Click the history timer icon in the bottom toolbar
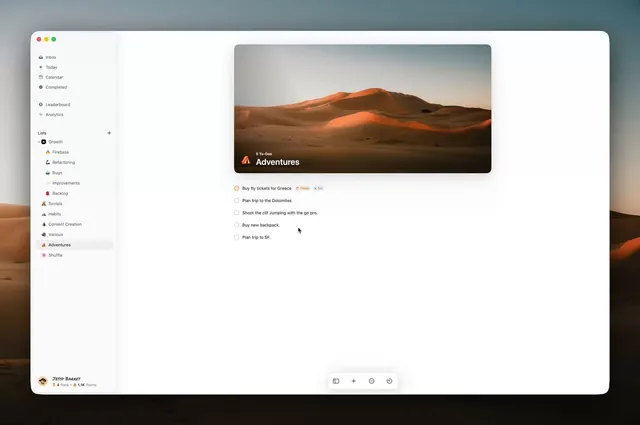This screenshot has width=640, height=425. (x=389, y=381)
